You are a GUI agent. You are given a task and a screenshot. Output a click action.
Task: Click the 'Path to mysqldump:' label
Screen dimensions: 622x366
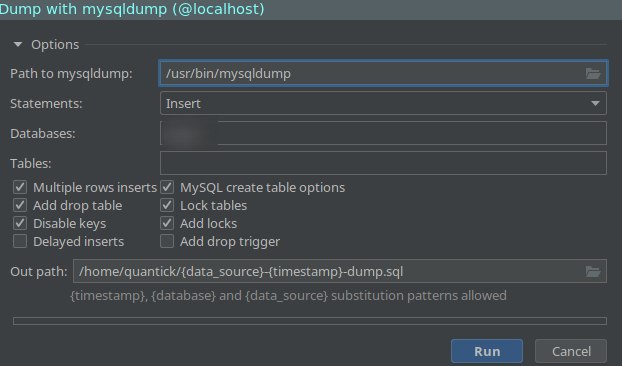[71, 73]
